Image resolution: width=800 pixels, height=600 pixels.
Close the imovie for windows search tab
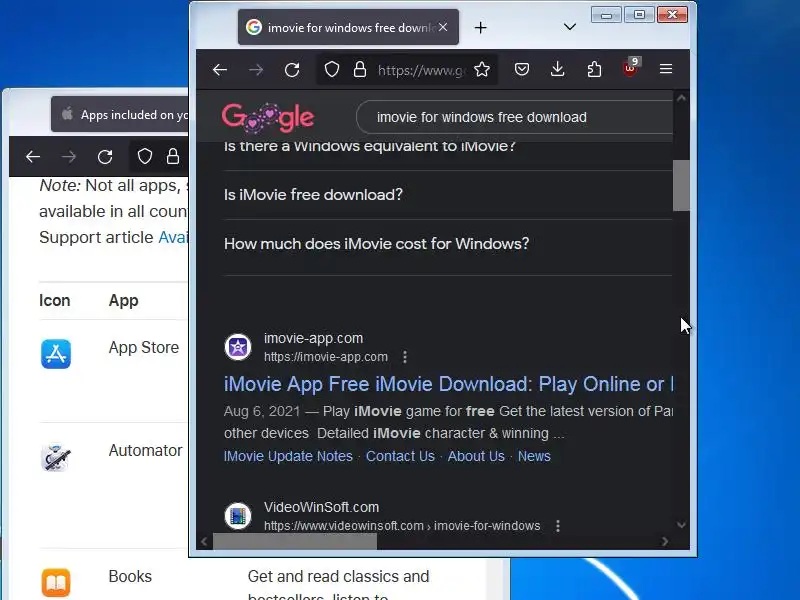(443, 27)
